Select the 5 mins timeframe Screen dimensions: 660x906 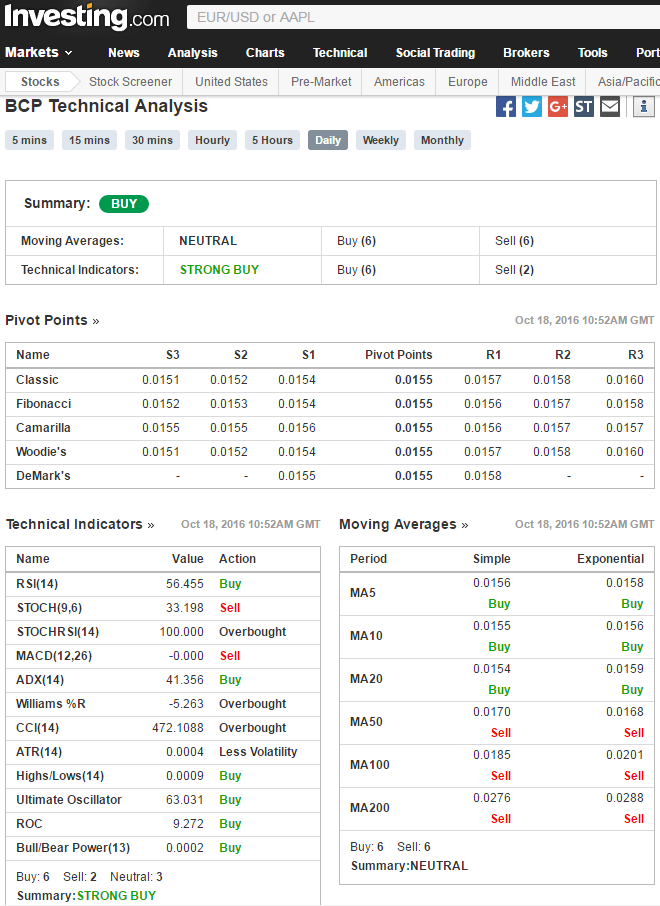click(x=30, y=140)
